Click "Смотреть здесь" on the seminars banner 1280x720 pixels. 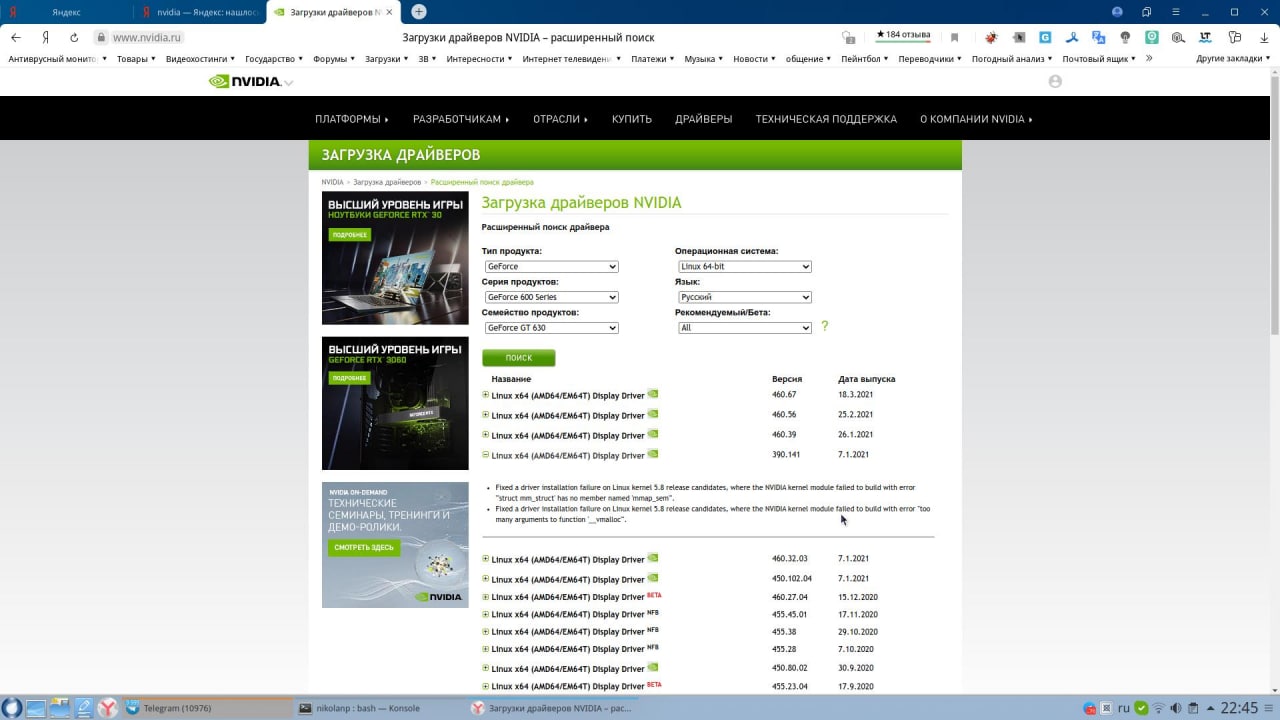coord(364,548)
